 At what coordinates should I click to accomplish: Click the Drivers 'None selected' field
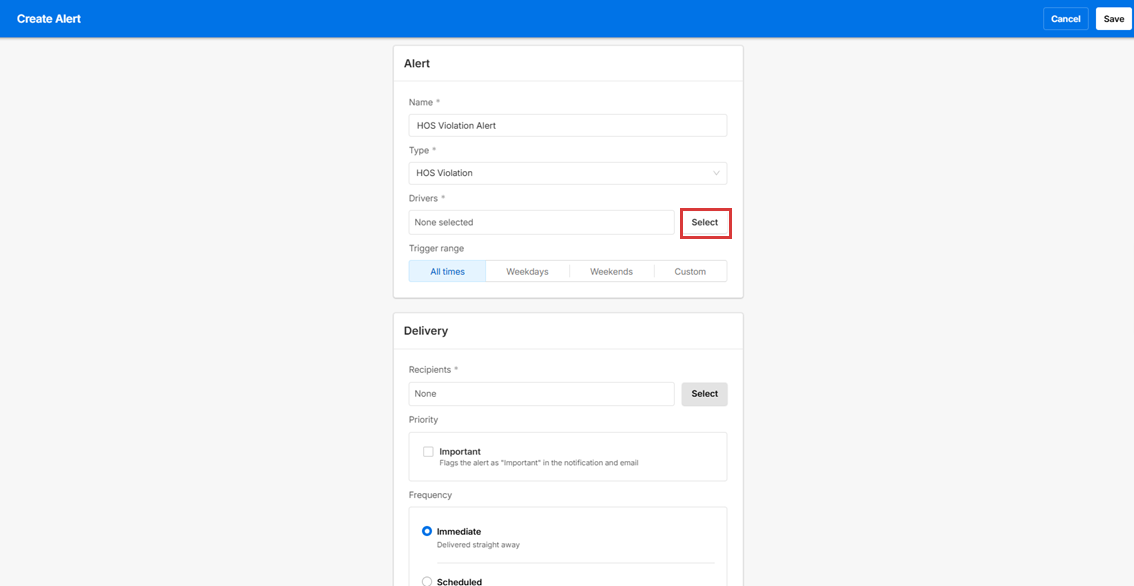[x=541, y=222]
